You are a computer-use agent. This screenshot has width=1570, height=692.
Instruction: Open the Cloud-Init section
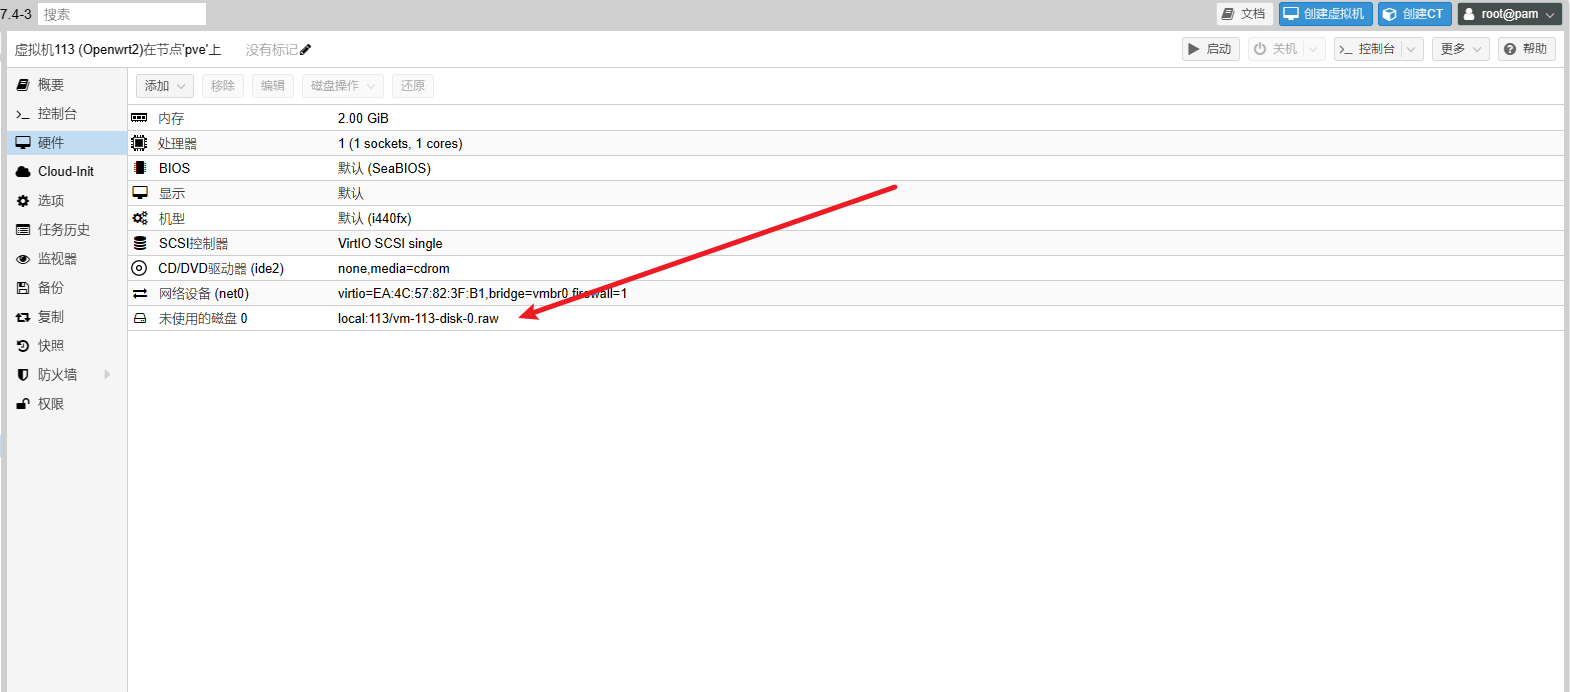pyautogui.click(x=65, y=172)
